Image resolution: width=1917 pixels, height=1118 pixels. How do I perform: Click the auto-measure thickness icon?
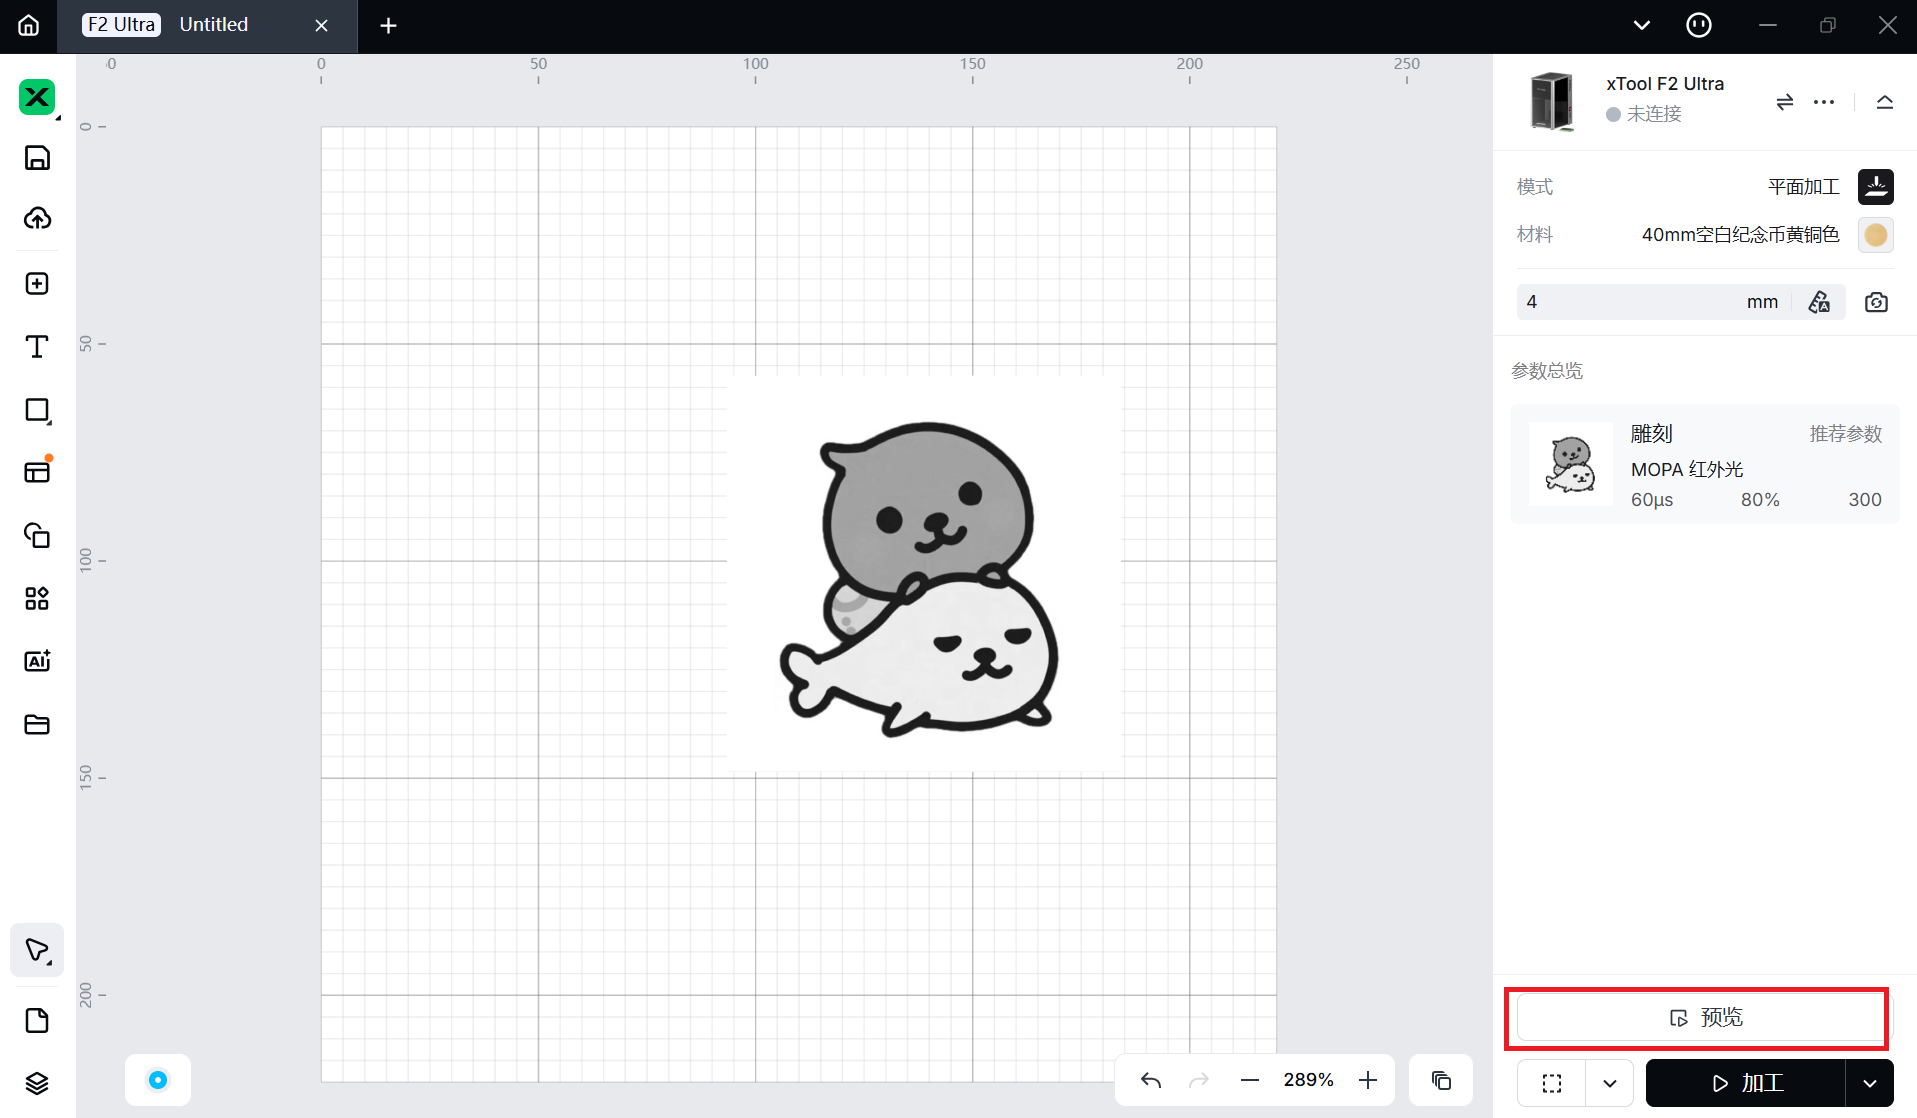pos(1819,302)
